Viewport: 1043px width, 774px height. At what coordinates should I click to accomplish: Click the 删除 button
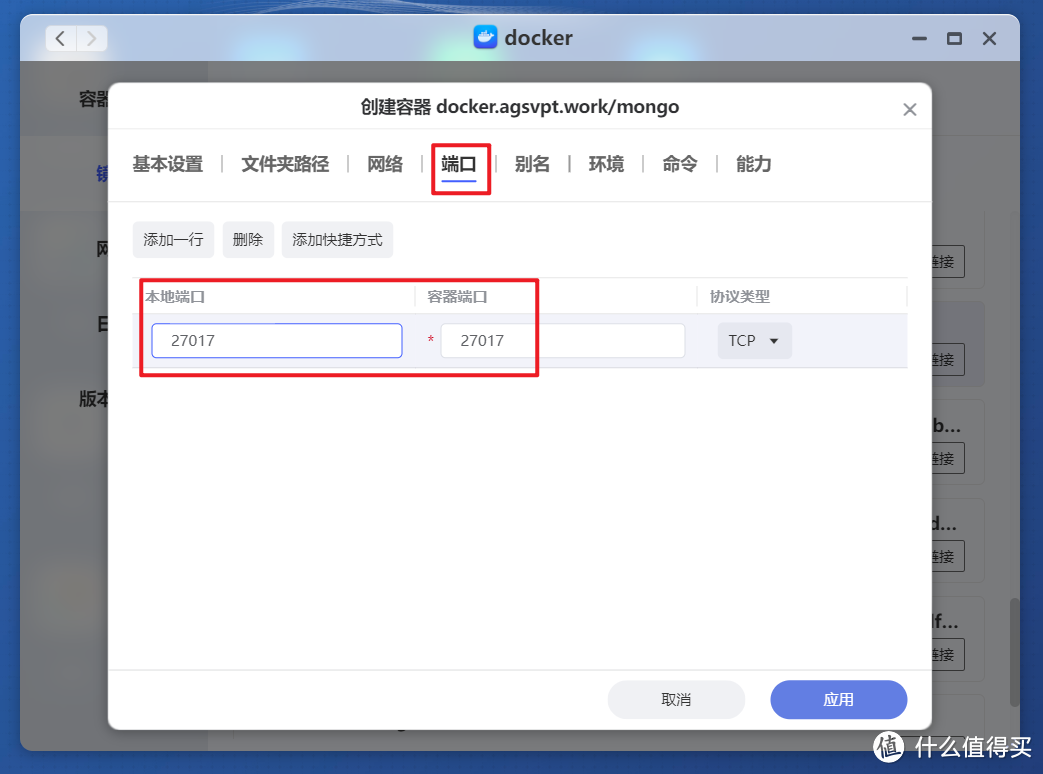click(248, 239)
